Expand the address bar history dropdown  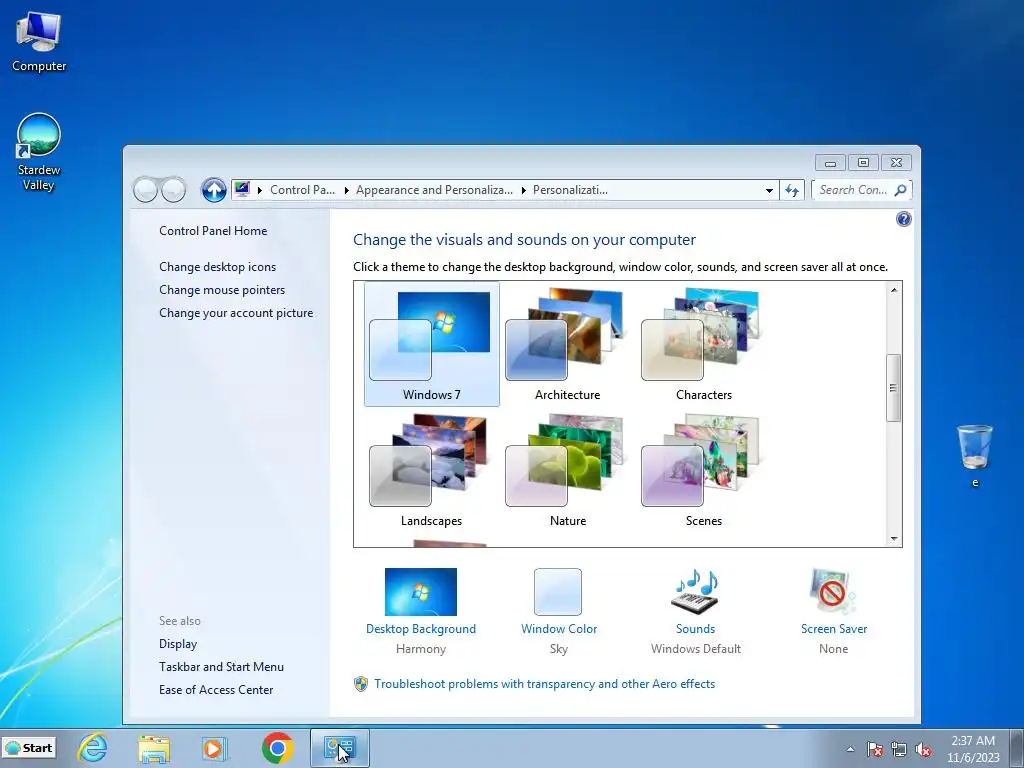pyautogui.click(x=769, y=190)
